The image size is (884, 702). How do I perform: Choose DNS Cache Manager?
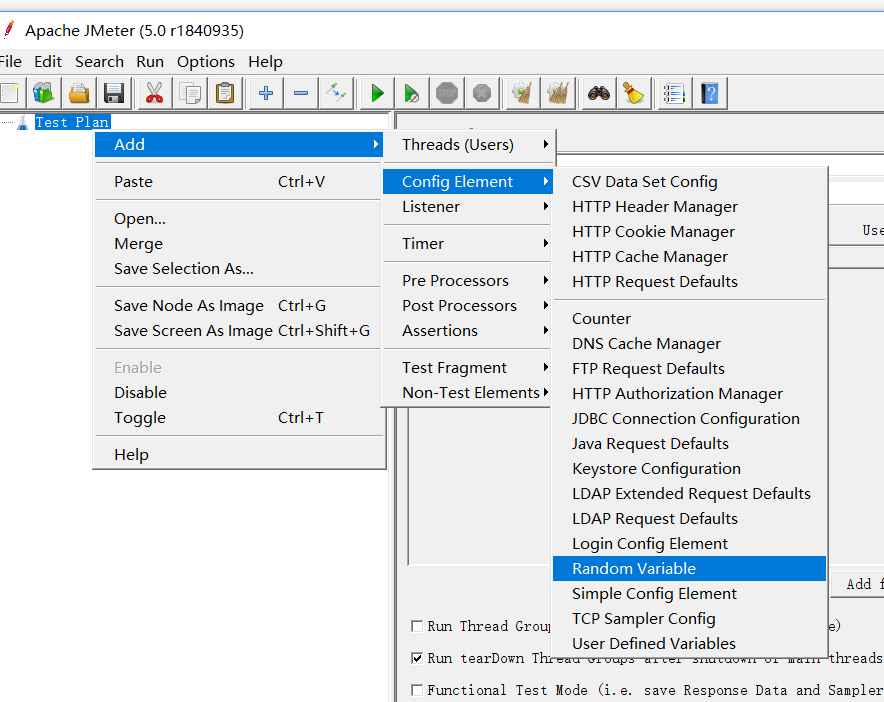[689, 343]
